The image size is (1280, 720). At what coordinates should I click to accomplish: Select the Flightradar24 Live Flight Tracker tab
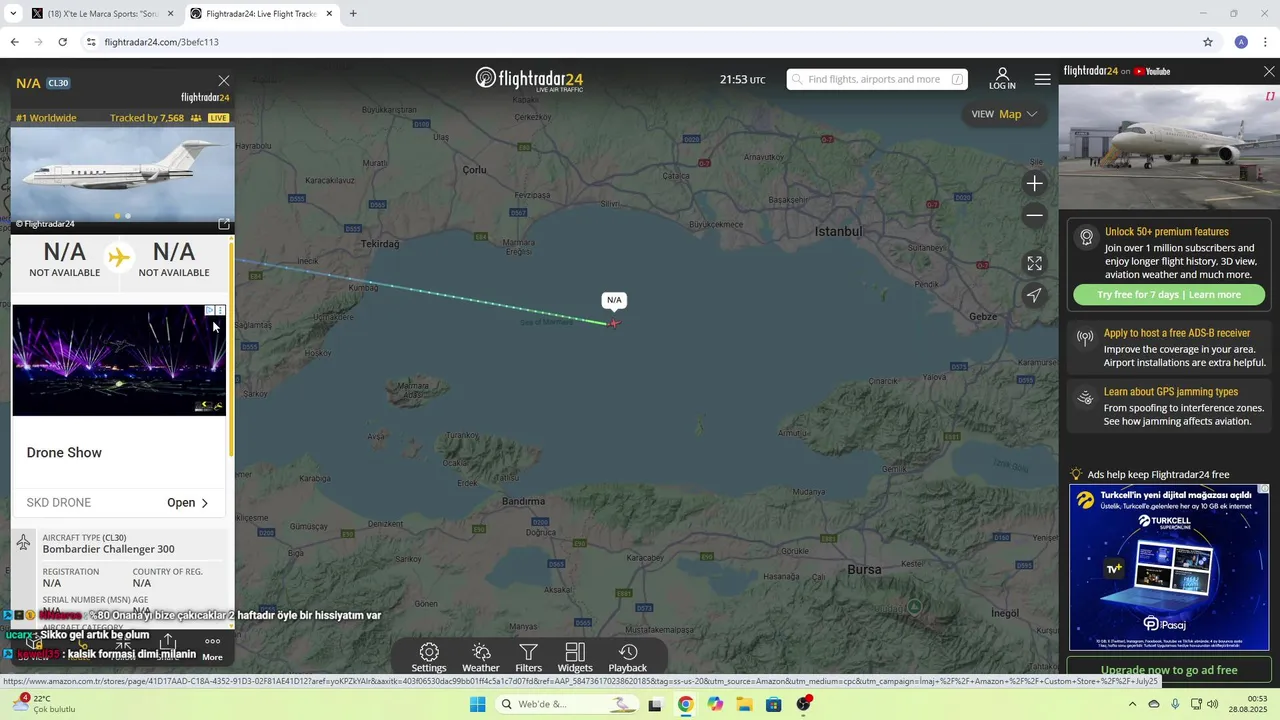coord(262,14)
